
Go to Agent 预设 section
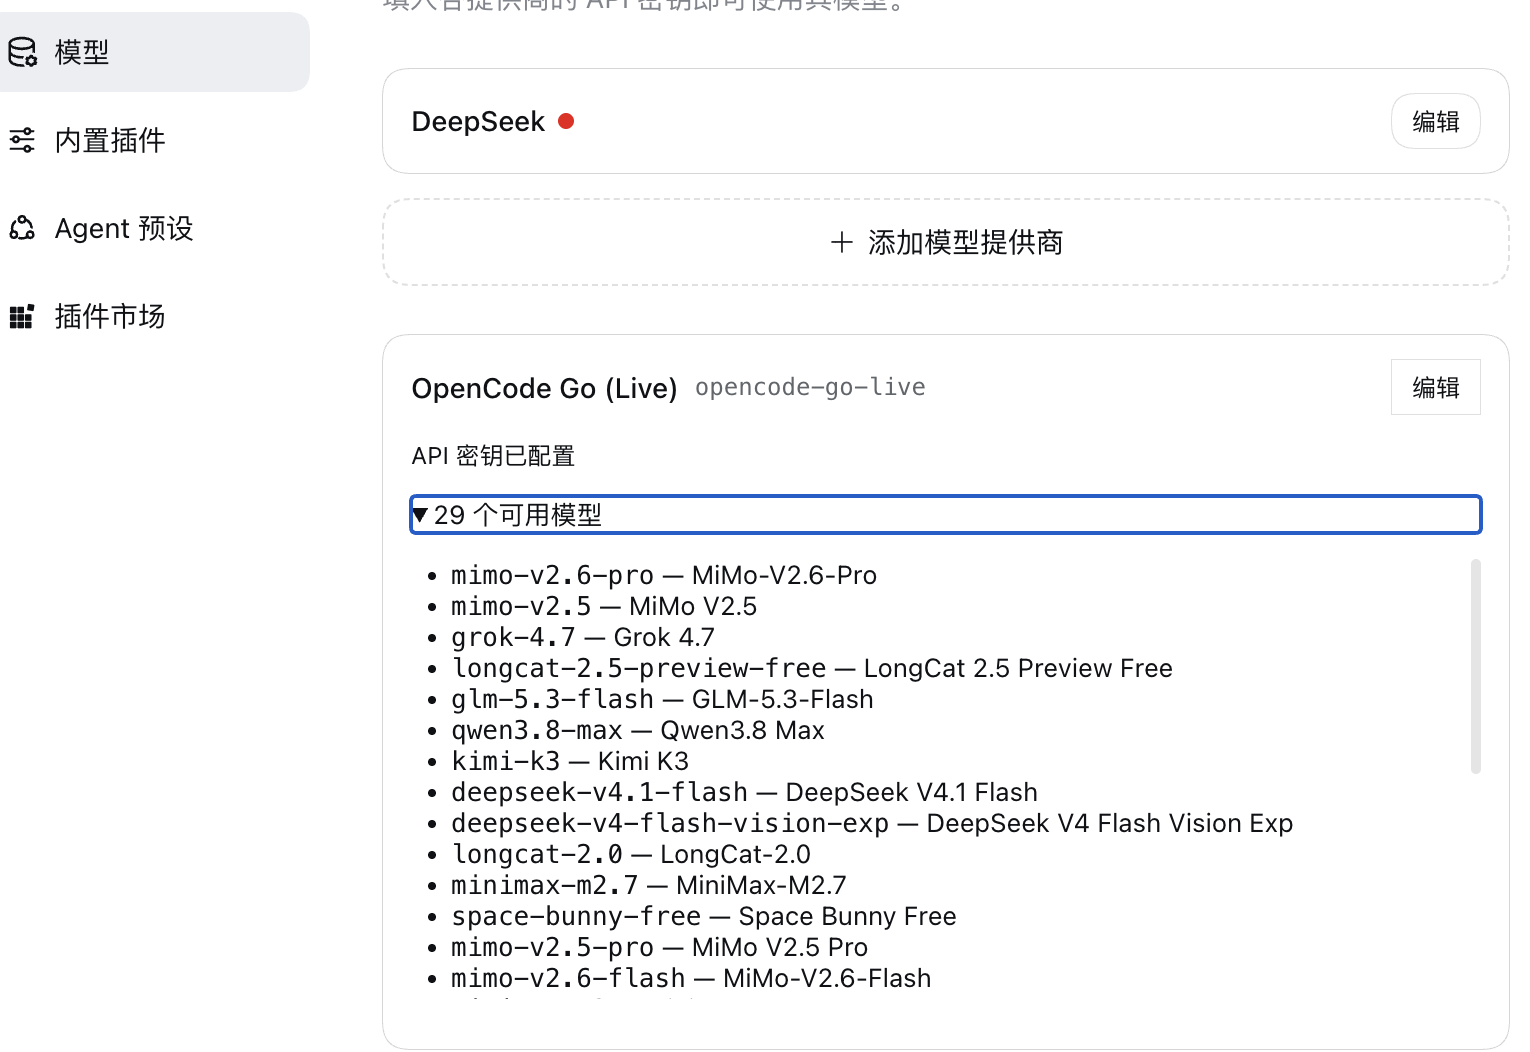point(155,228)
